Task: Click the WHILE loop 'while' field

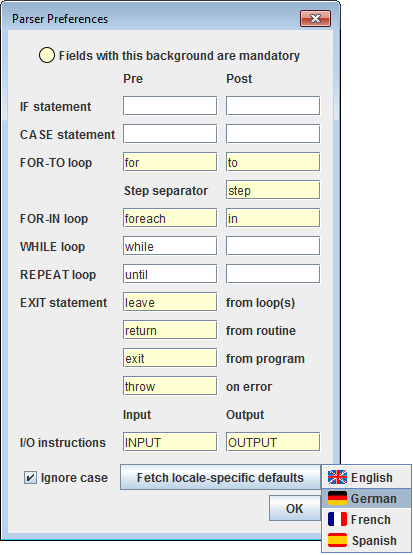Action: click(170, 246)
